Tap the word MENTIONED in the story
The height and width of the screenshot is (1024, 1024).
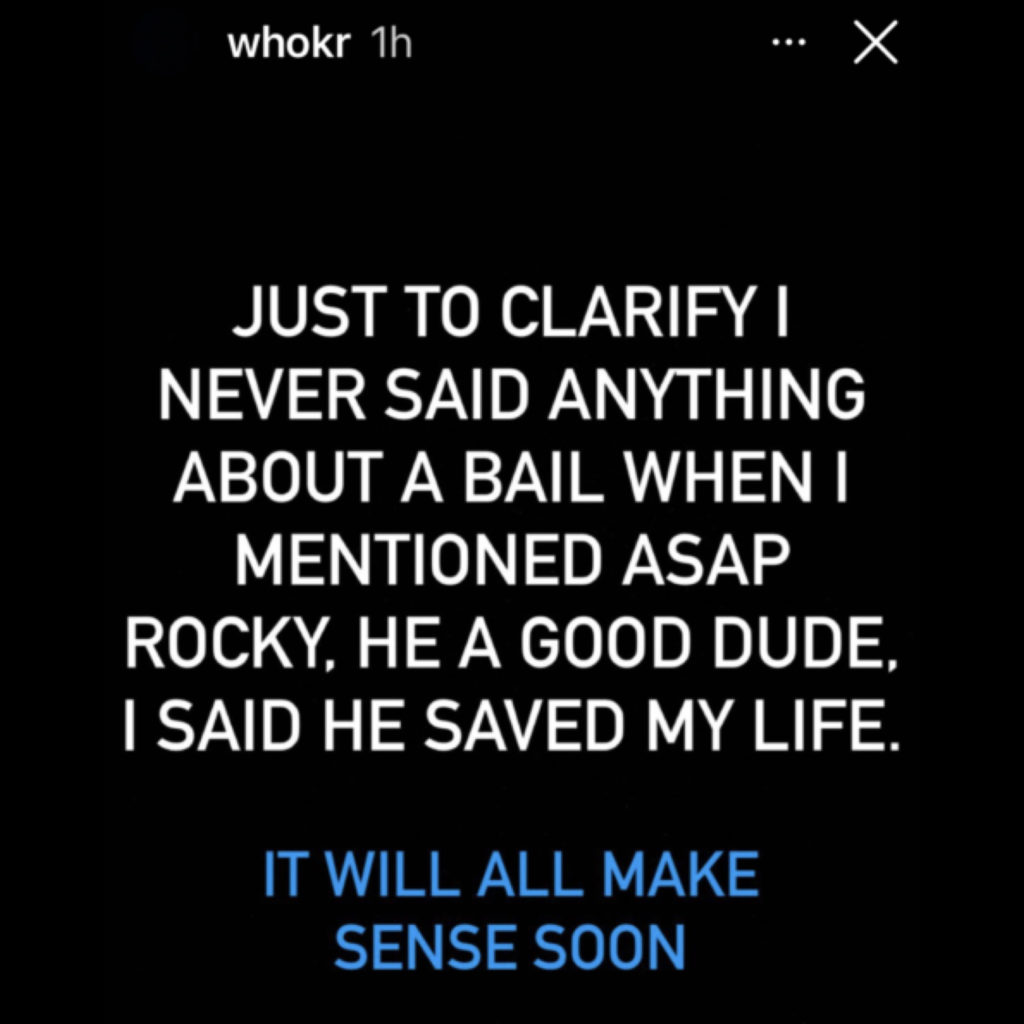(x=417, y=560)
